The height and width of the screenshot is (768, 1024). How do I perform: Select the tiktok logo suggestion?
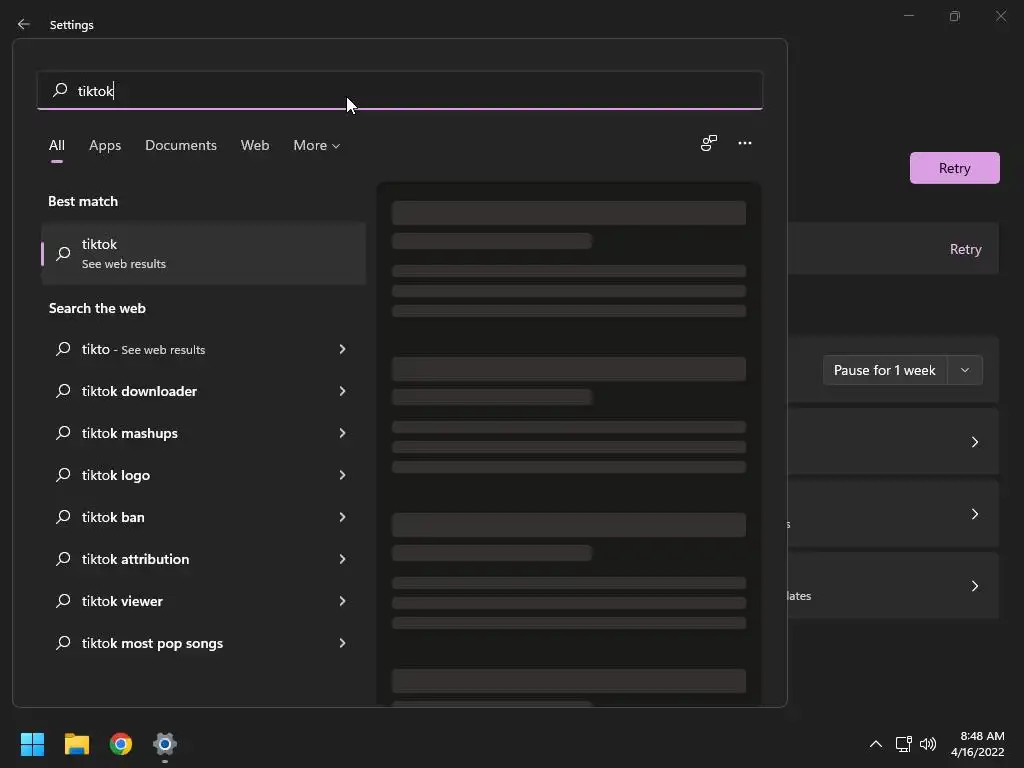click(x=203, y=475)
